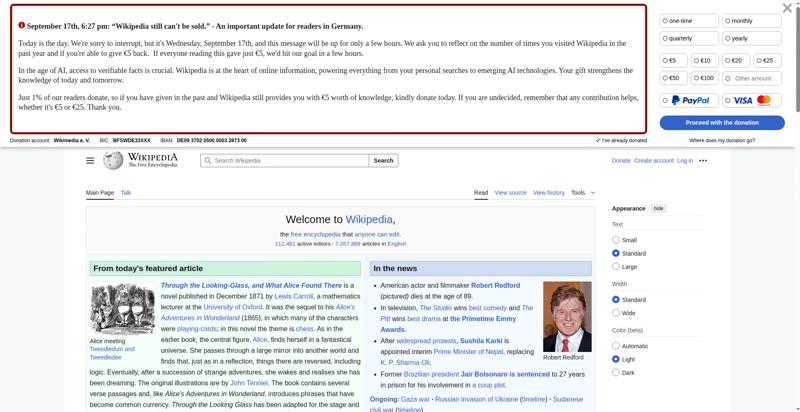Set text size to Large
Image resolution: width=800 pixels, height=412 pixels.
[x=616, y=266]
